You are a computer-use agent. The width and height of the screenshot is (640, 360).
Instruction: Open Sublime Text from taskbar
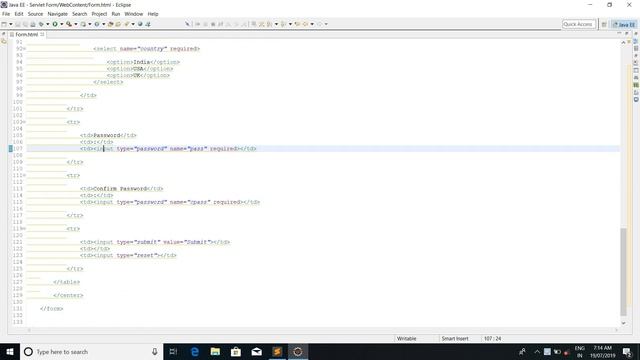(x=277, y=352)
